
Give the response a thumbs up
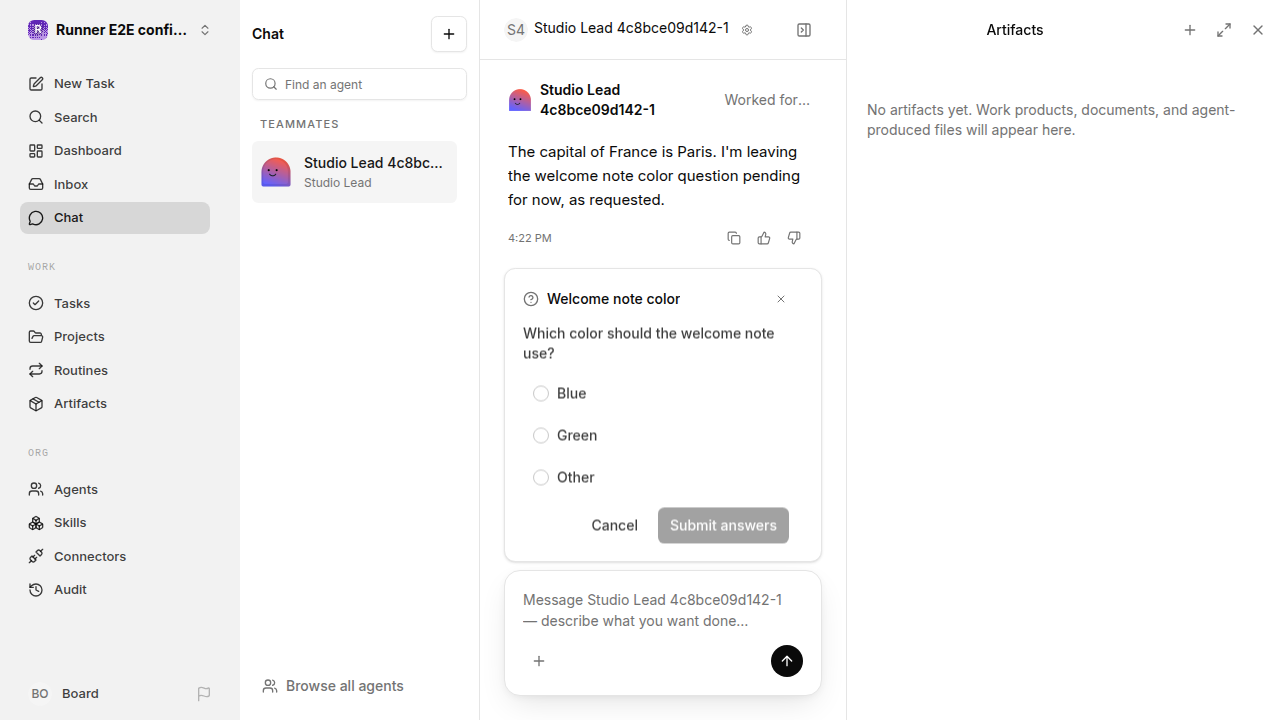764,238
